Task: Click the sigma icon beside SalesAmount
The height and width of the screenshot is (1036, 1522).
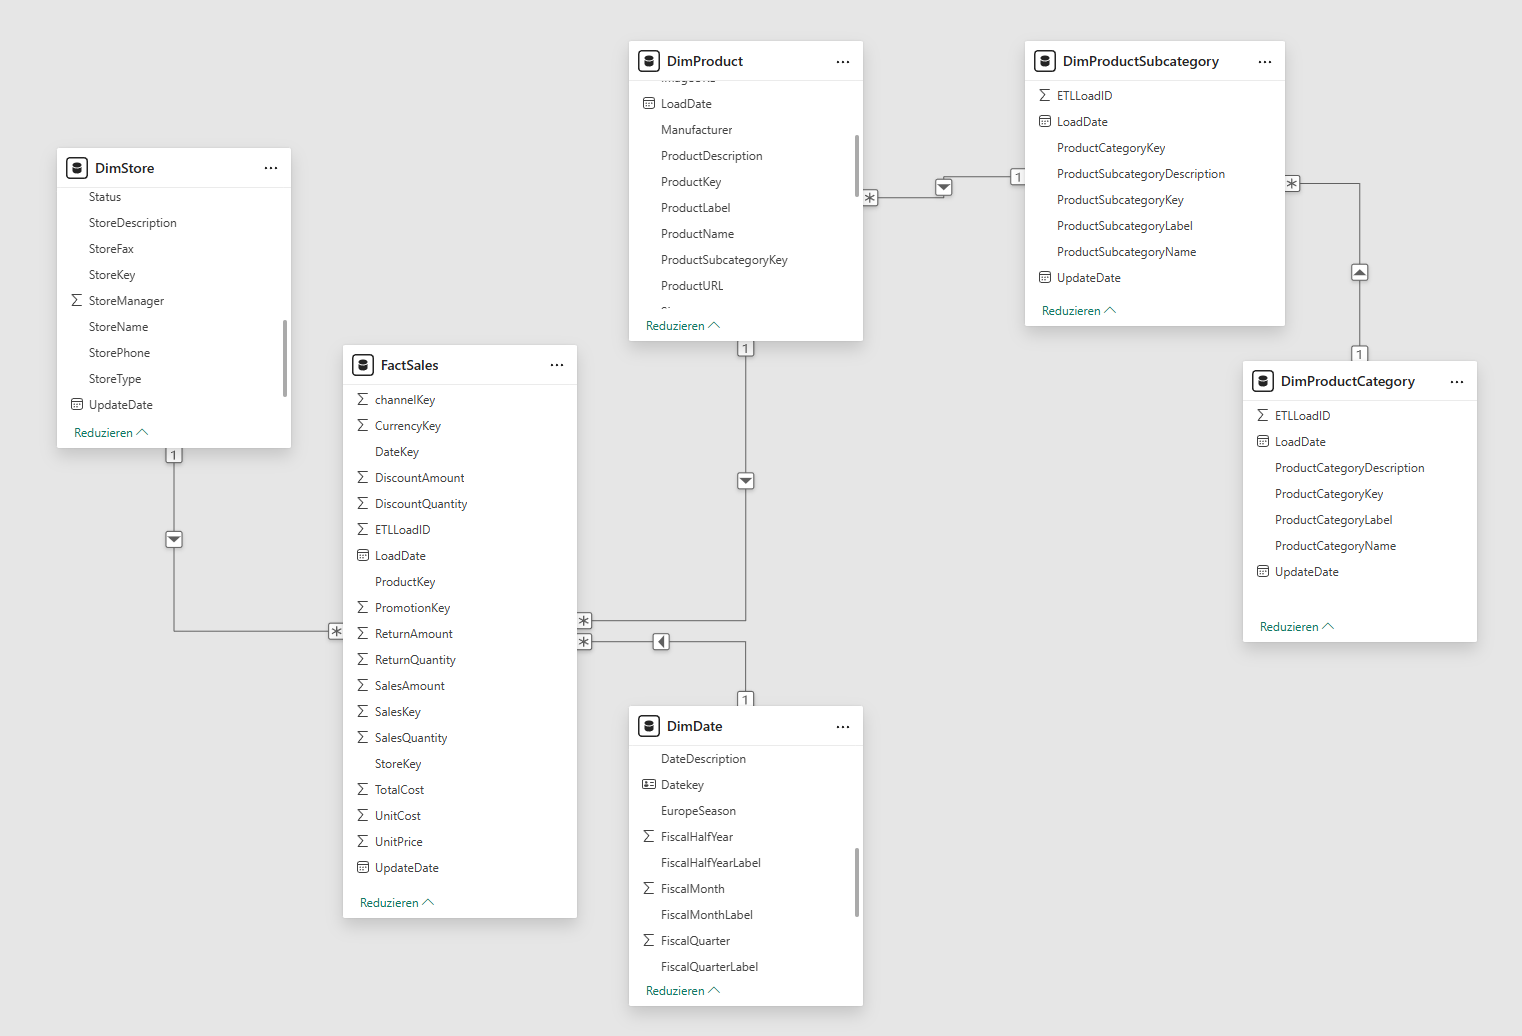Action: click(x=362, y=685)
